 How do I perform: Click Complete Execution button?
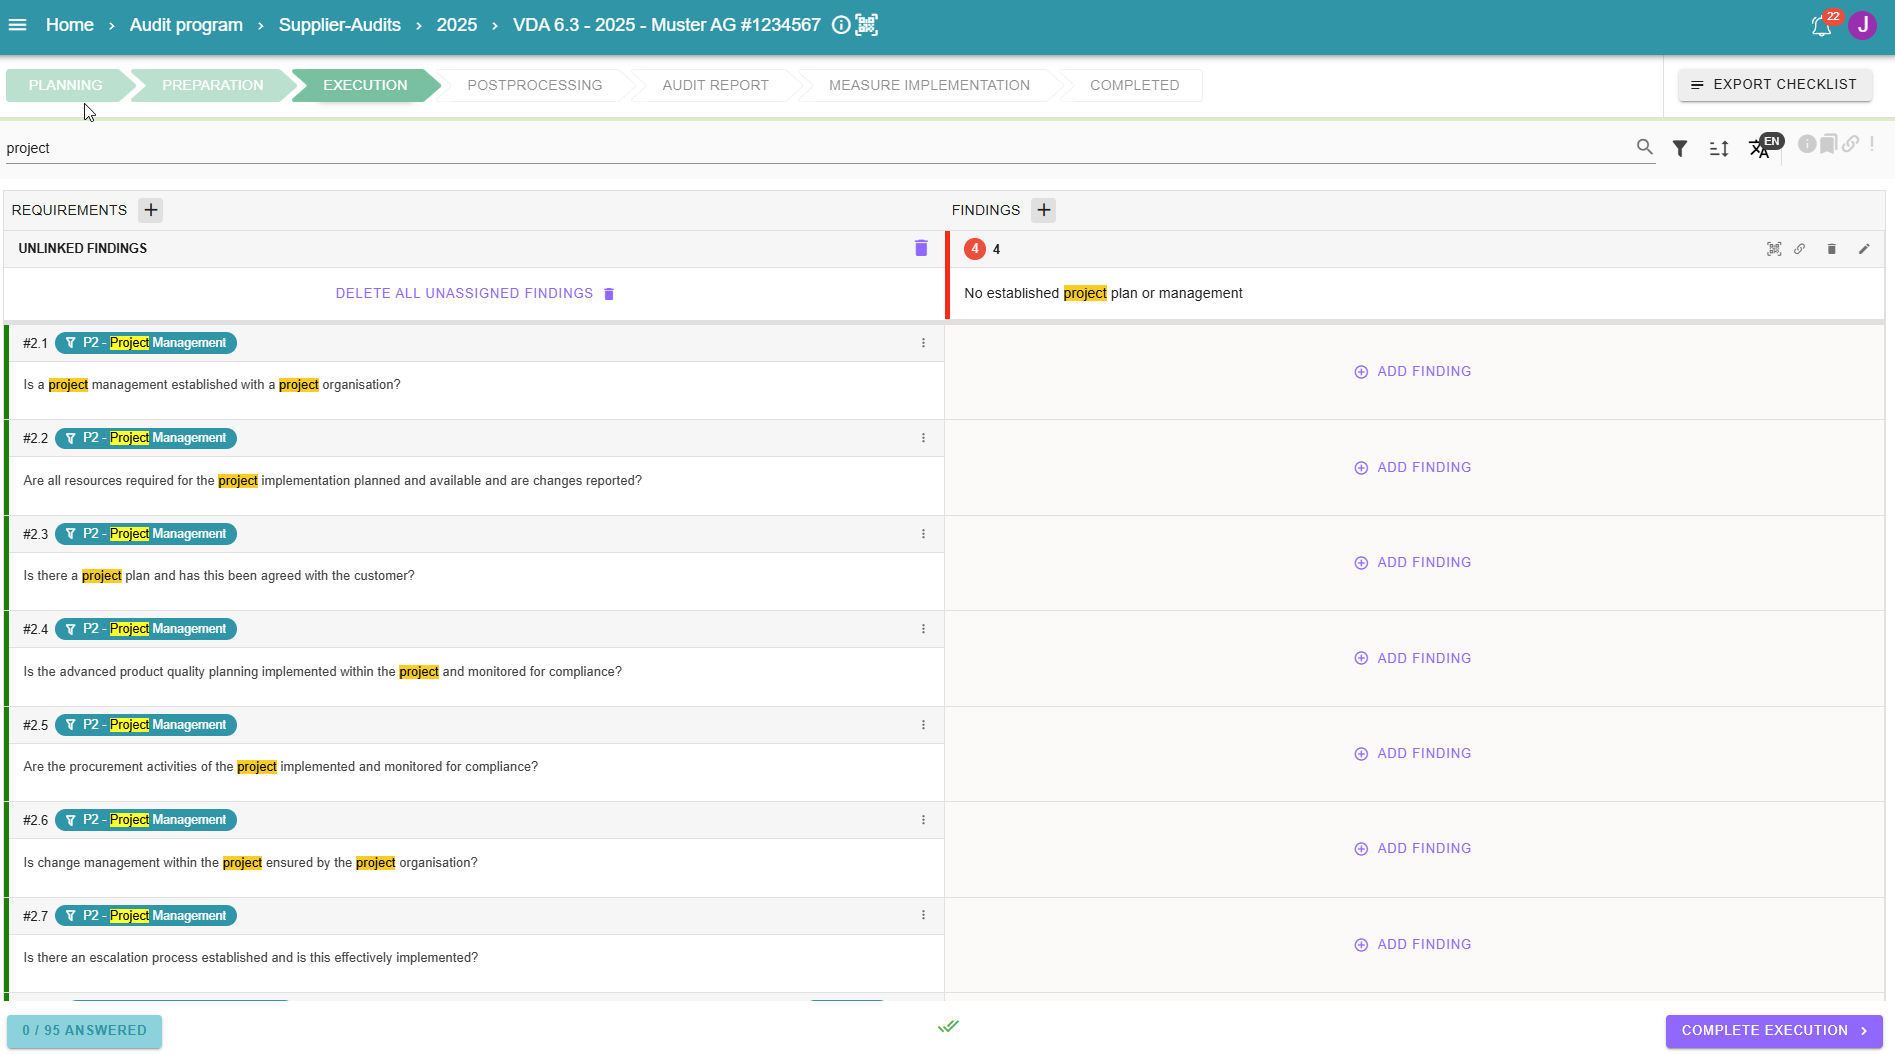point(1773,1030)
